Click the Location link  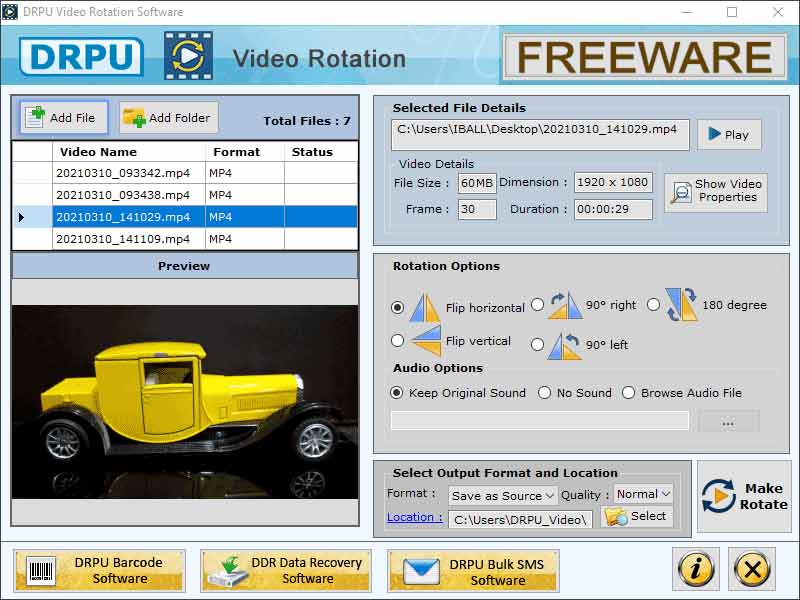pyautogui.click(x=414, y=517)
